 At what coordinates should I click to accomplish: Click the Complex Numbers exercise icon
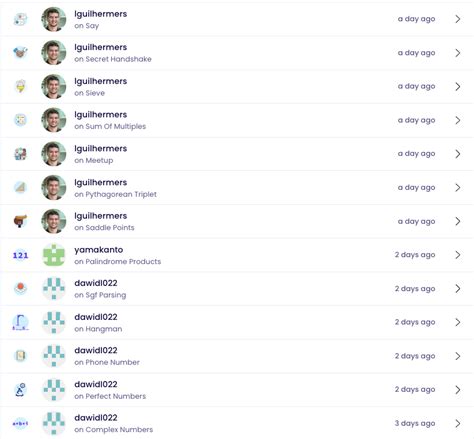20,423
